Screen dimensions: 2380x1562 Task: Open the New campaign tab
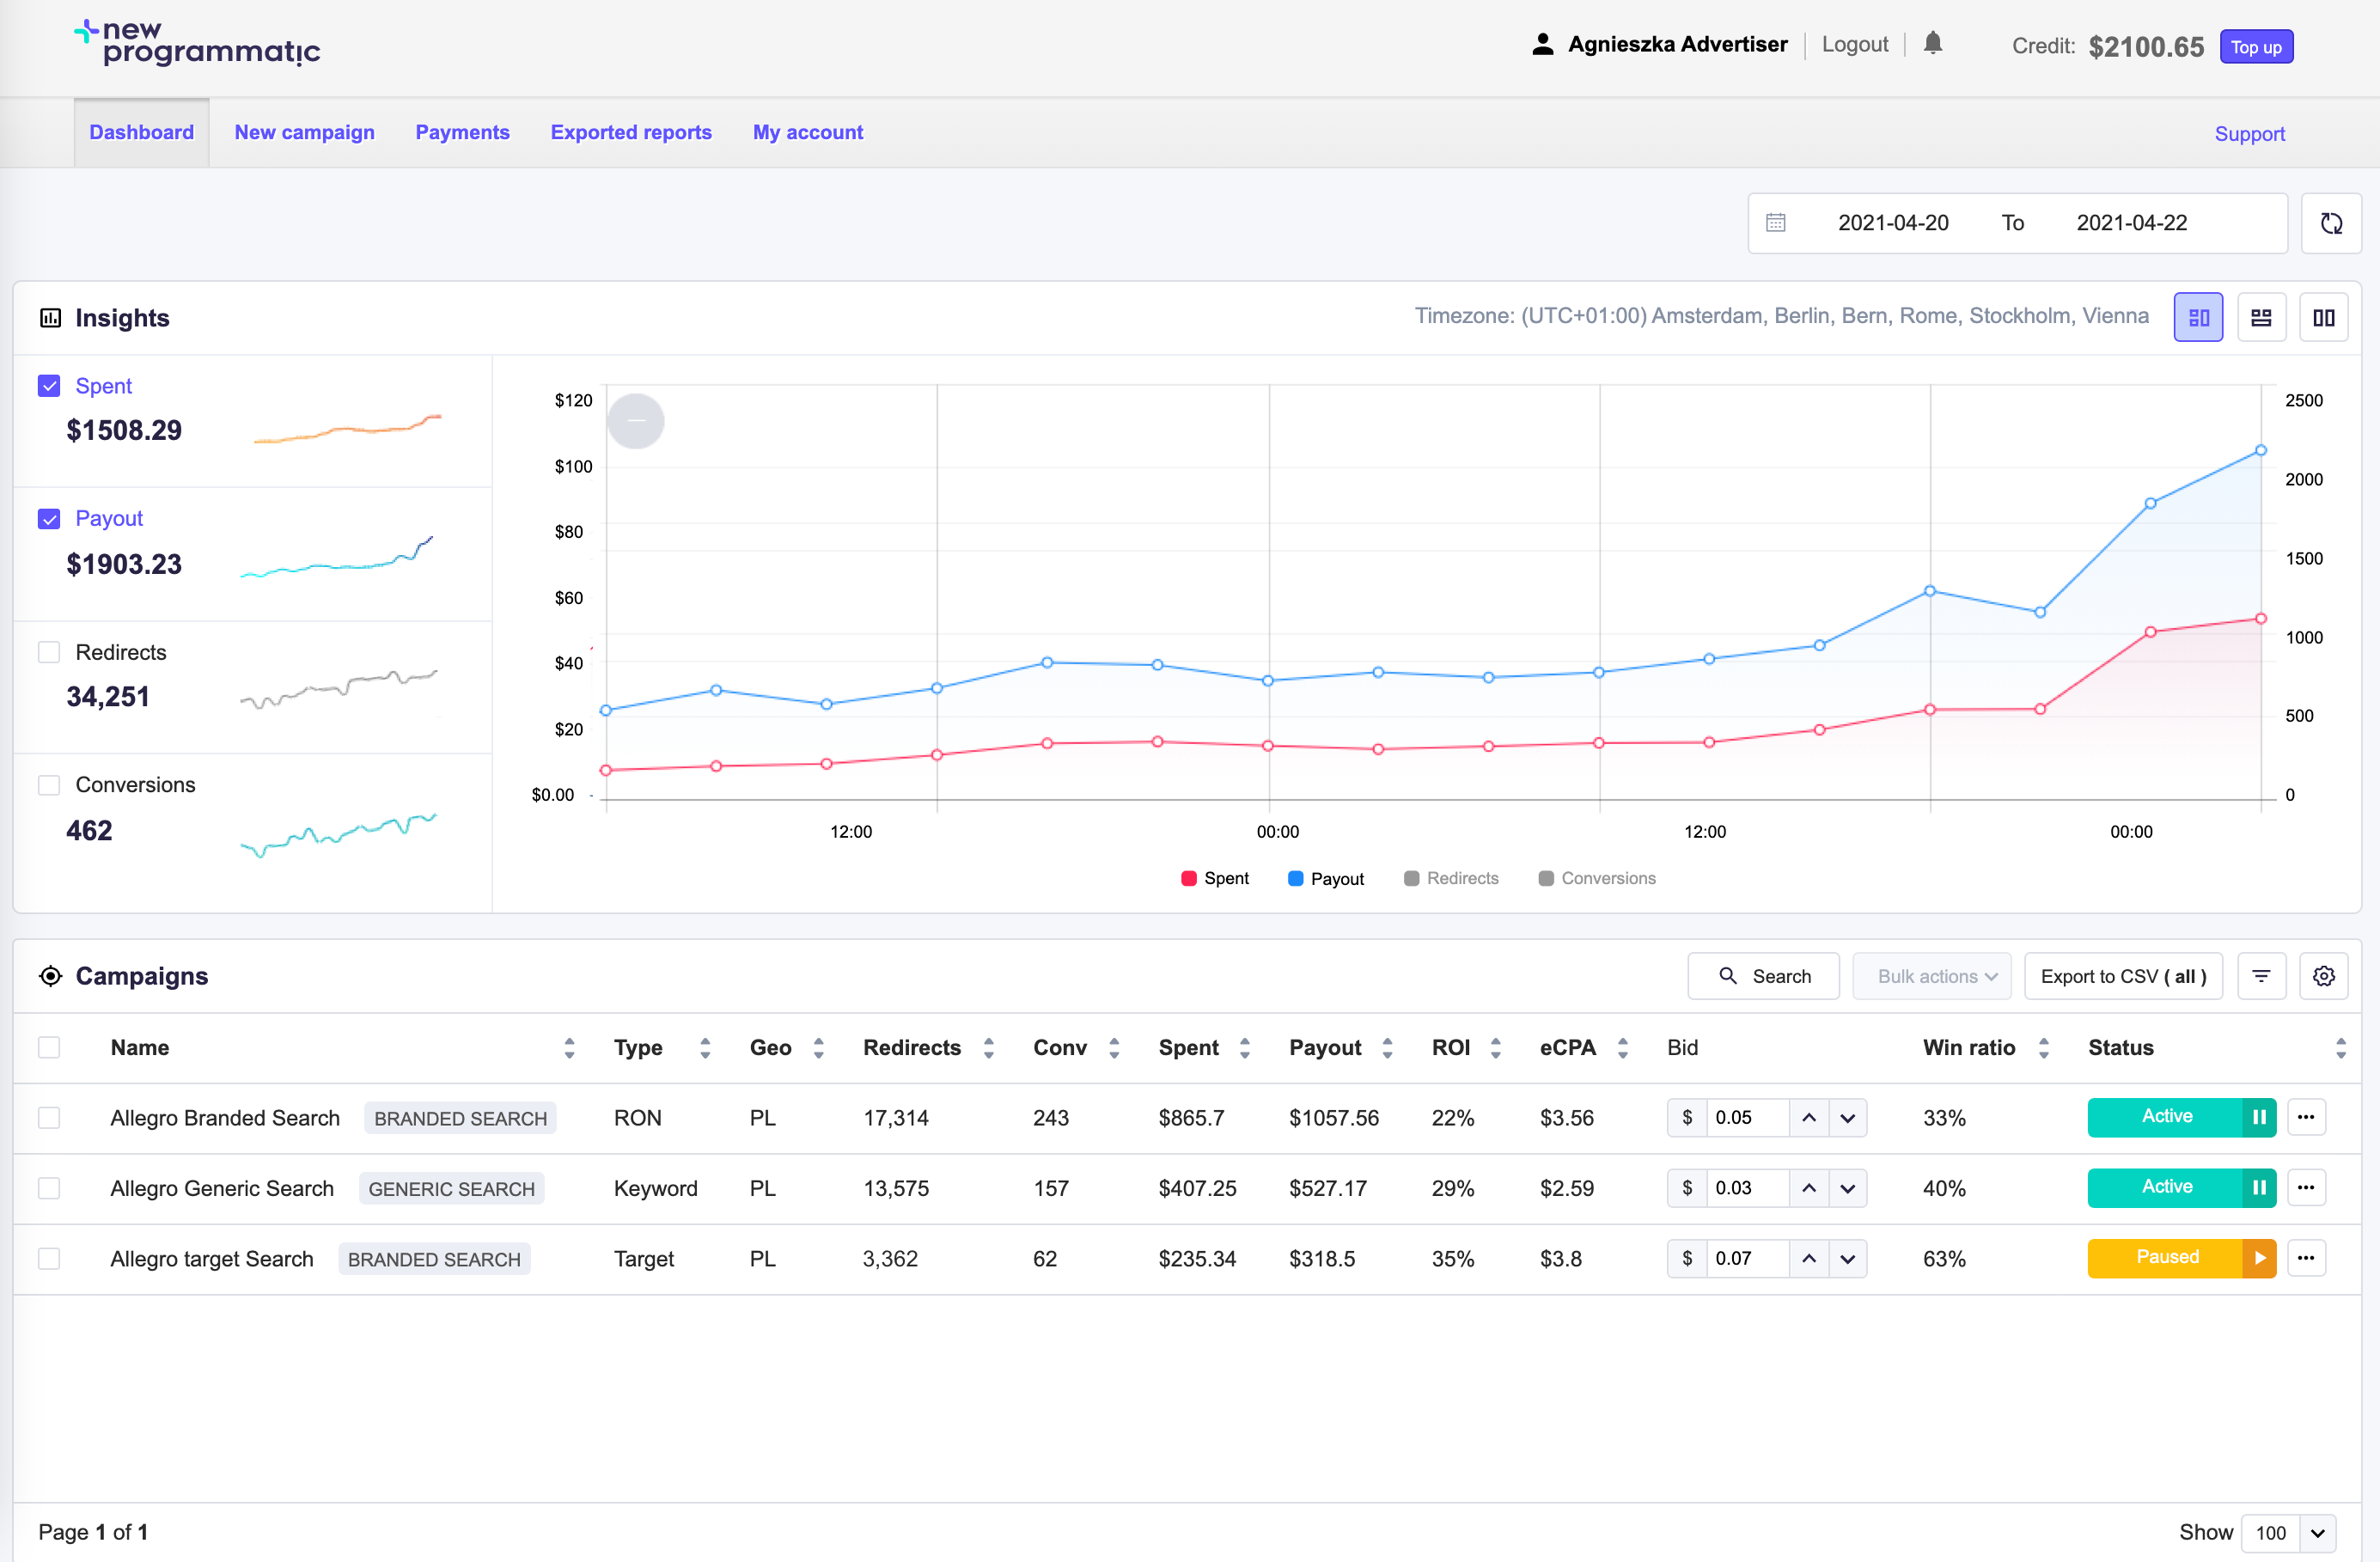tap(305, 132)
